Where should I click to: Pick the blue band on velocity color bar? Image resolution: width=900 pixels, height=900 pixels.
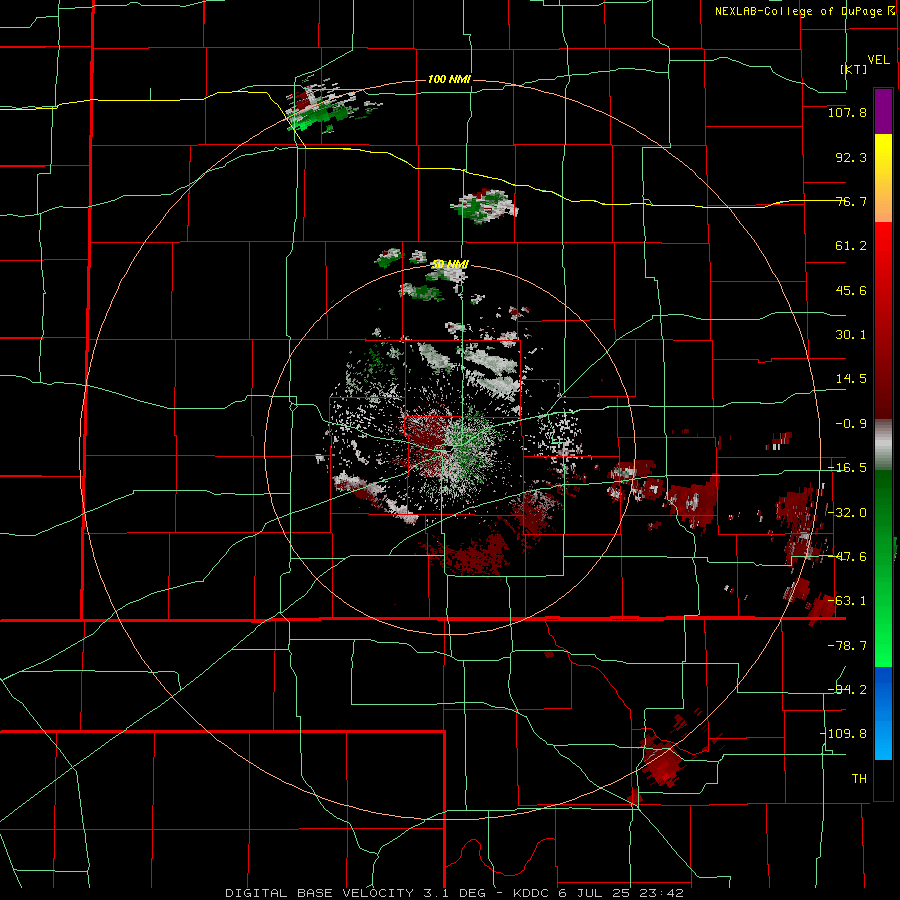point(883,713)
